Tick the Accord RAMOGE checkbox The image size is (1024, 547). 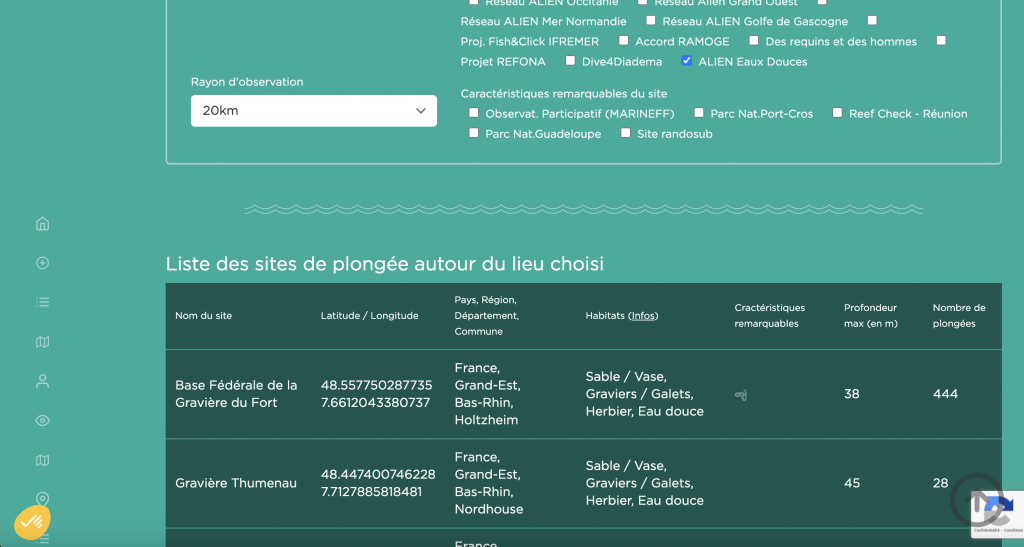pyautogui.click(x=624, y=41)
